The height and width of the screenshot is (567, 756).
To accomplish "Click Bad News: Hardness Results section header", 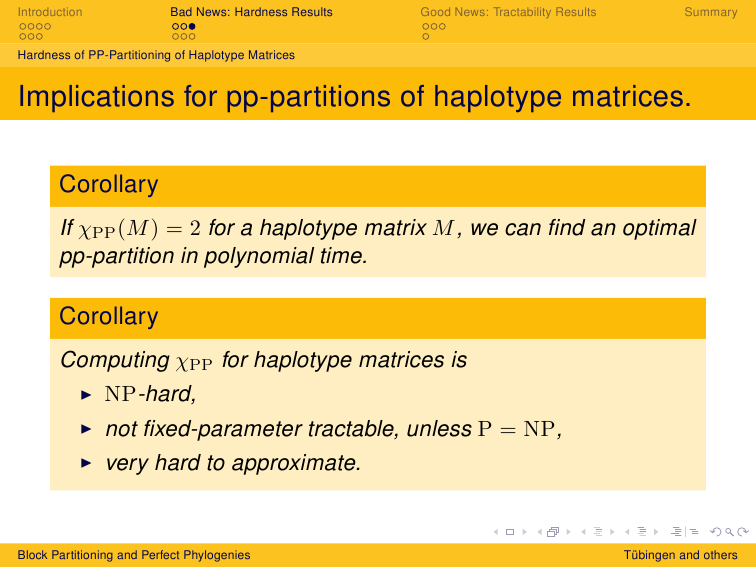I will (x=251, y=12).
